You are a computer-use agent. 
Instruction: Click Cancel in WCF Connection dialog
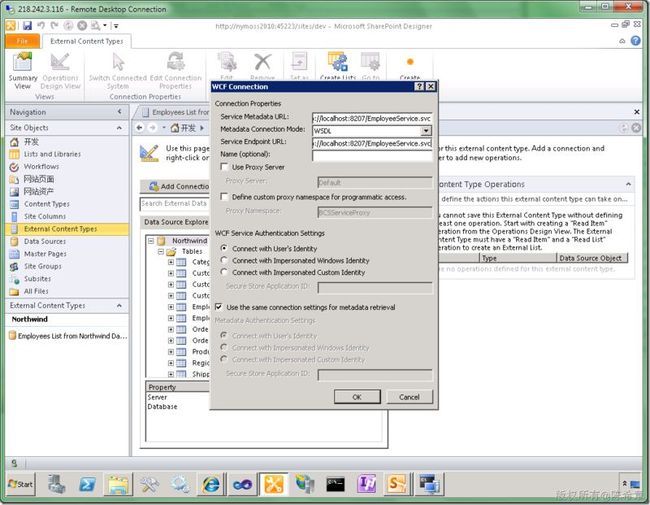pyautogui.click(x=410, y=397)
